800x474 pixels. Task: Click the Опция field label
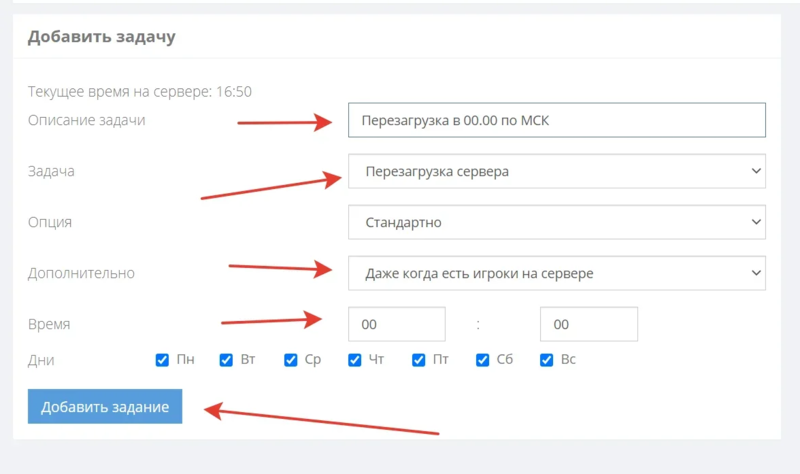click(50, 222)
